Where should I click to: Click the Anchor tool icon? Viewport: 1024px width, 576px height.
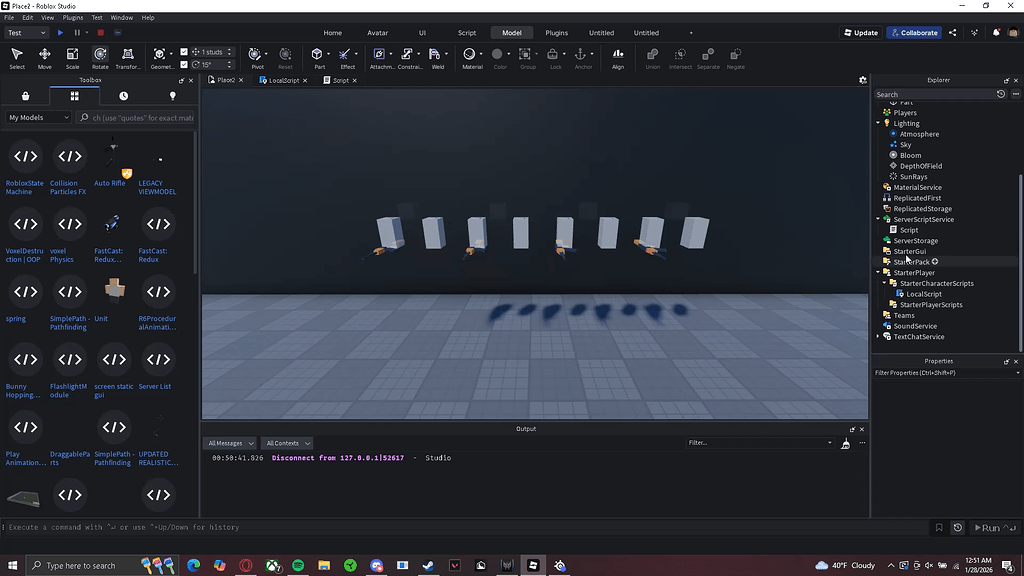coord(580,53)
